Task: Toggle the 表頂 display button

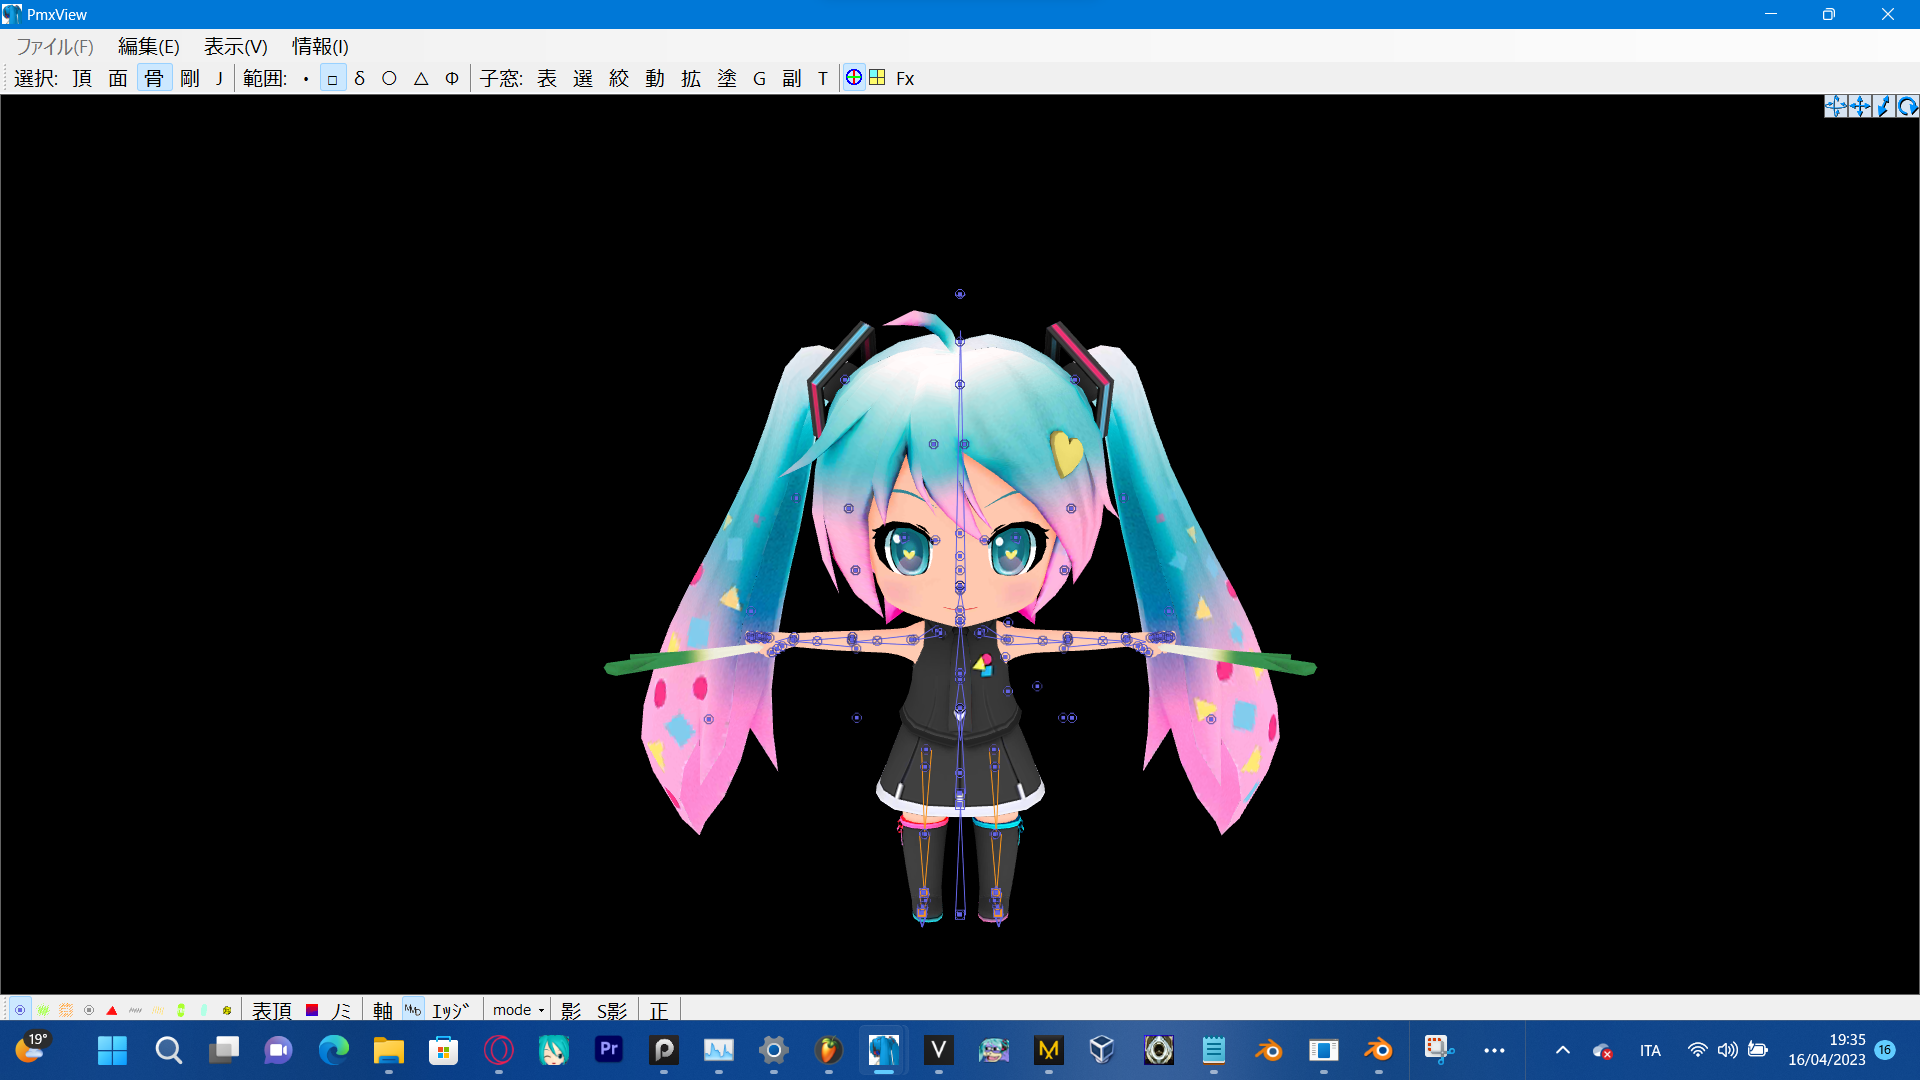Action: point(272,1011)
